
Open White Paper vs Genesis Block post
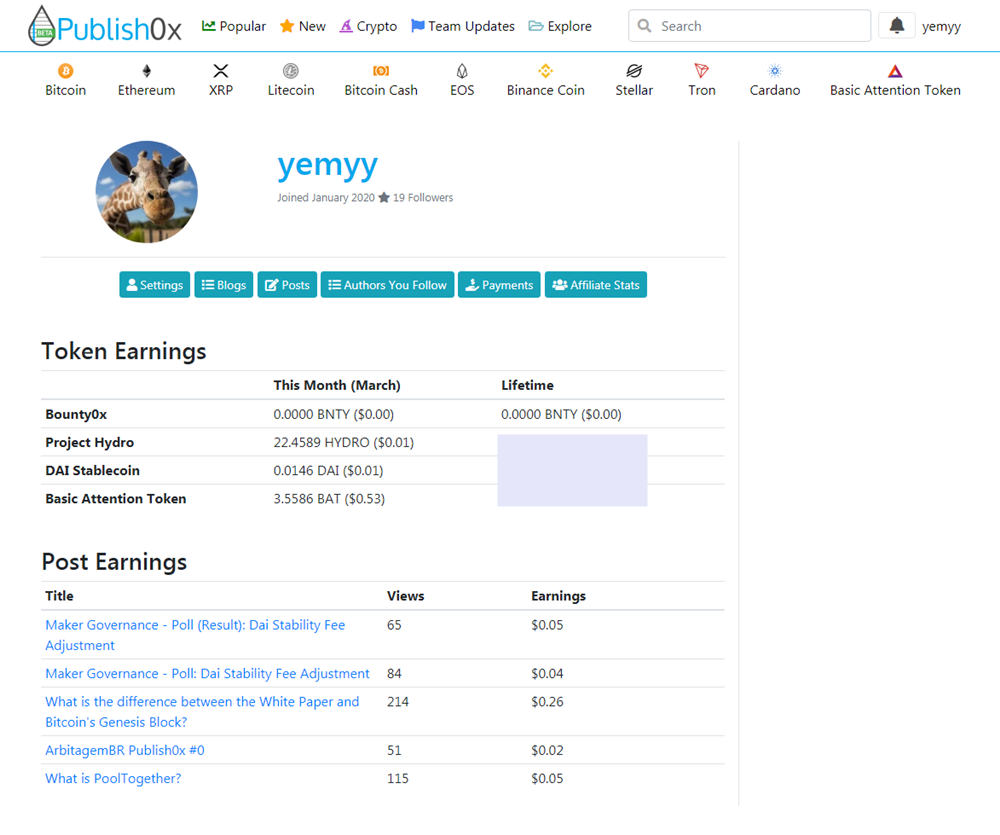[202, 711]
